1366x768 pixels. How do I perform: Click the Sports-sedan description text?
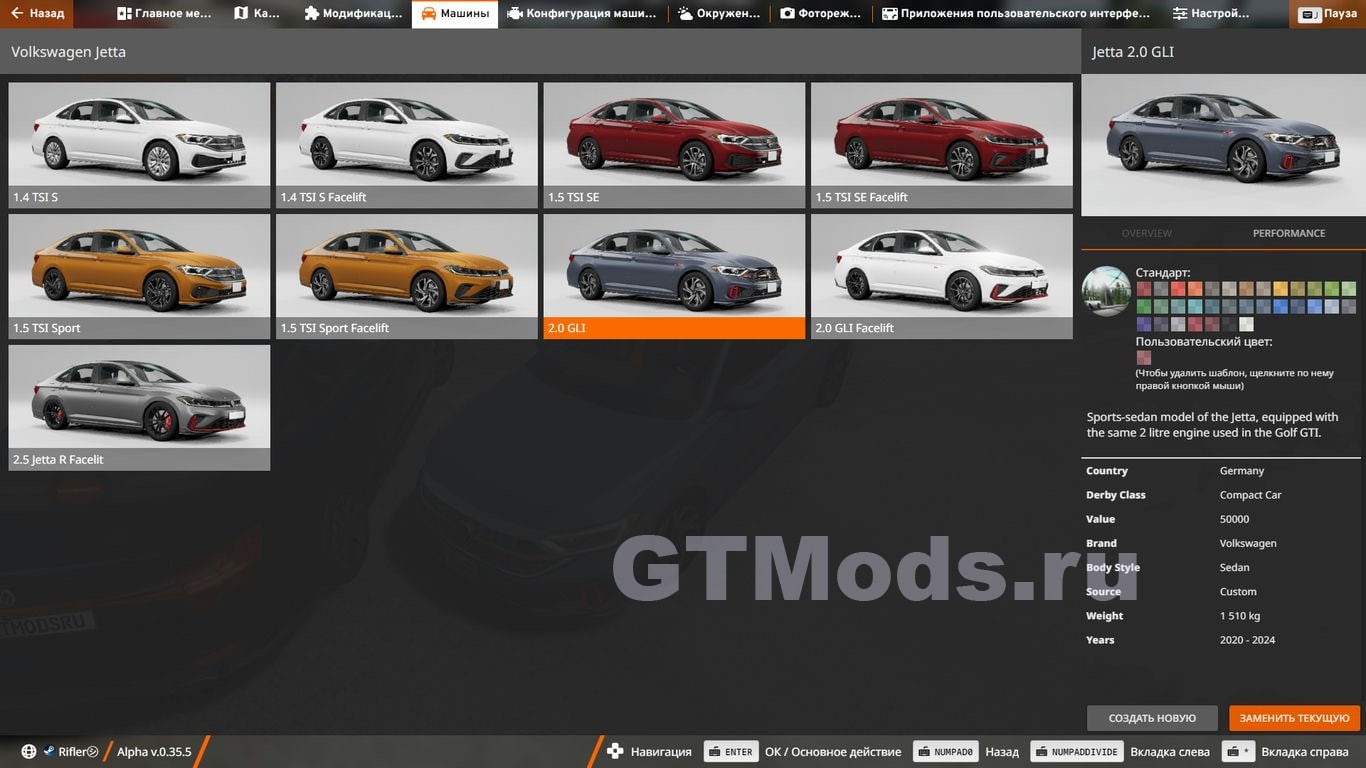coord(1212,425)
